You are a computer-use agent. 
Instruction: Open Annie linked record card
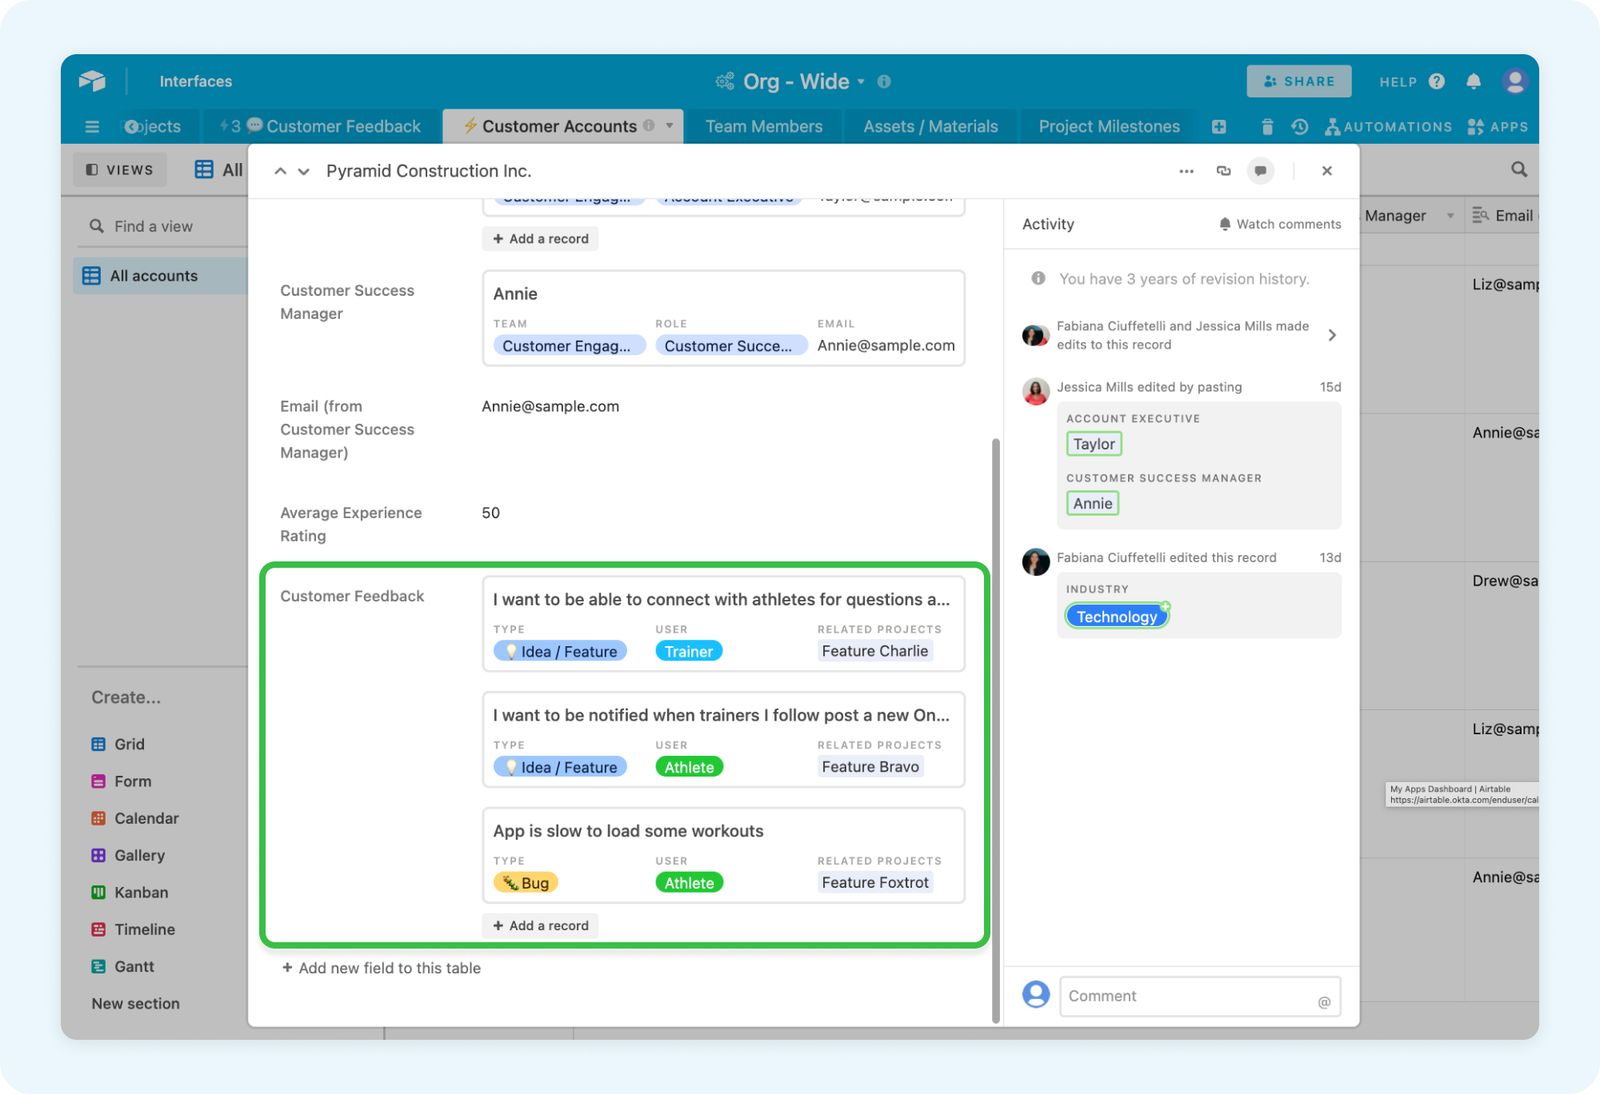724,318
